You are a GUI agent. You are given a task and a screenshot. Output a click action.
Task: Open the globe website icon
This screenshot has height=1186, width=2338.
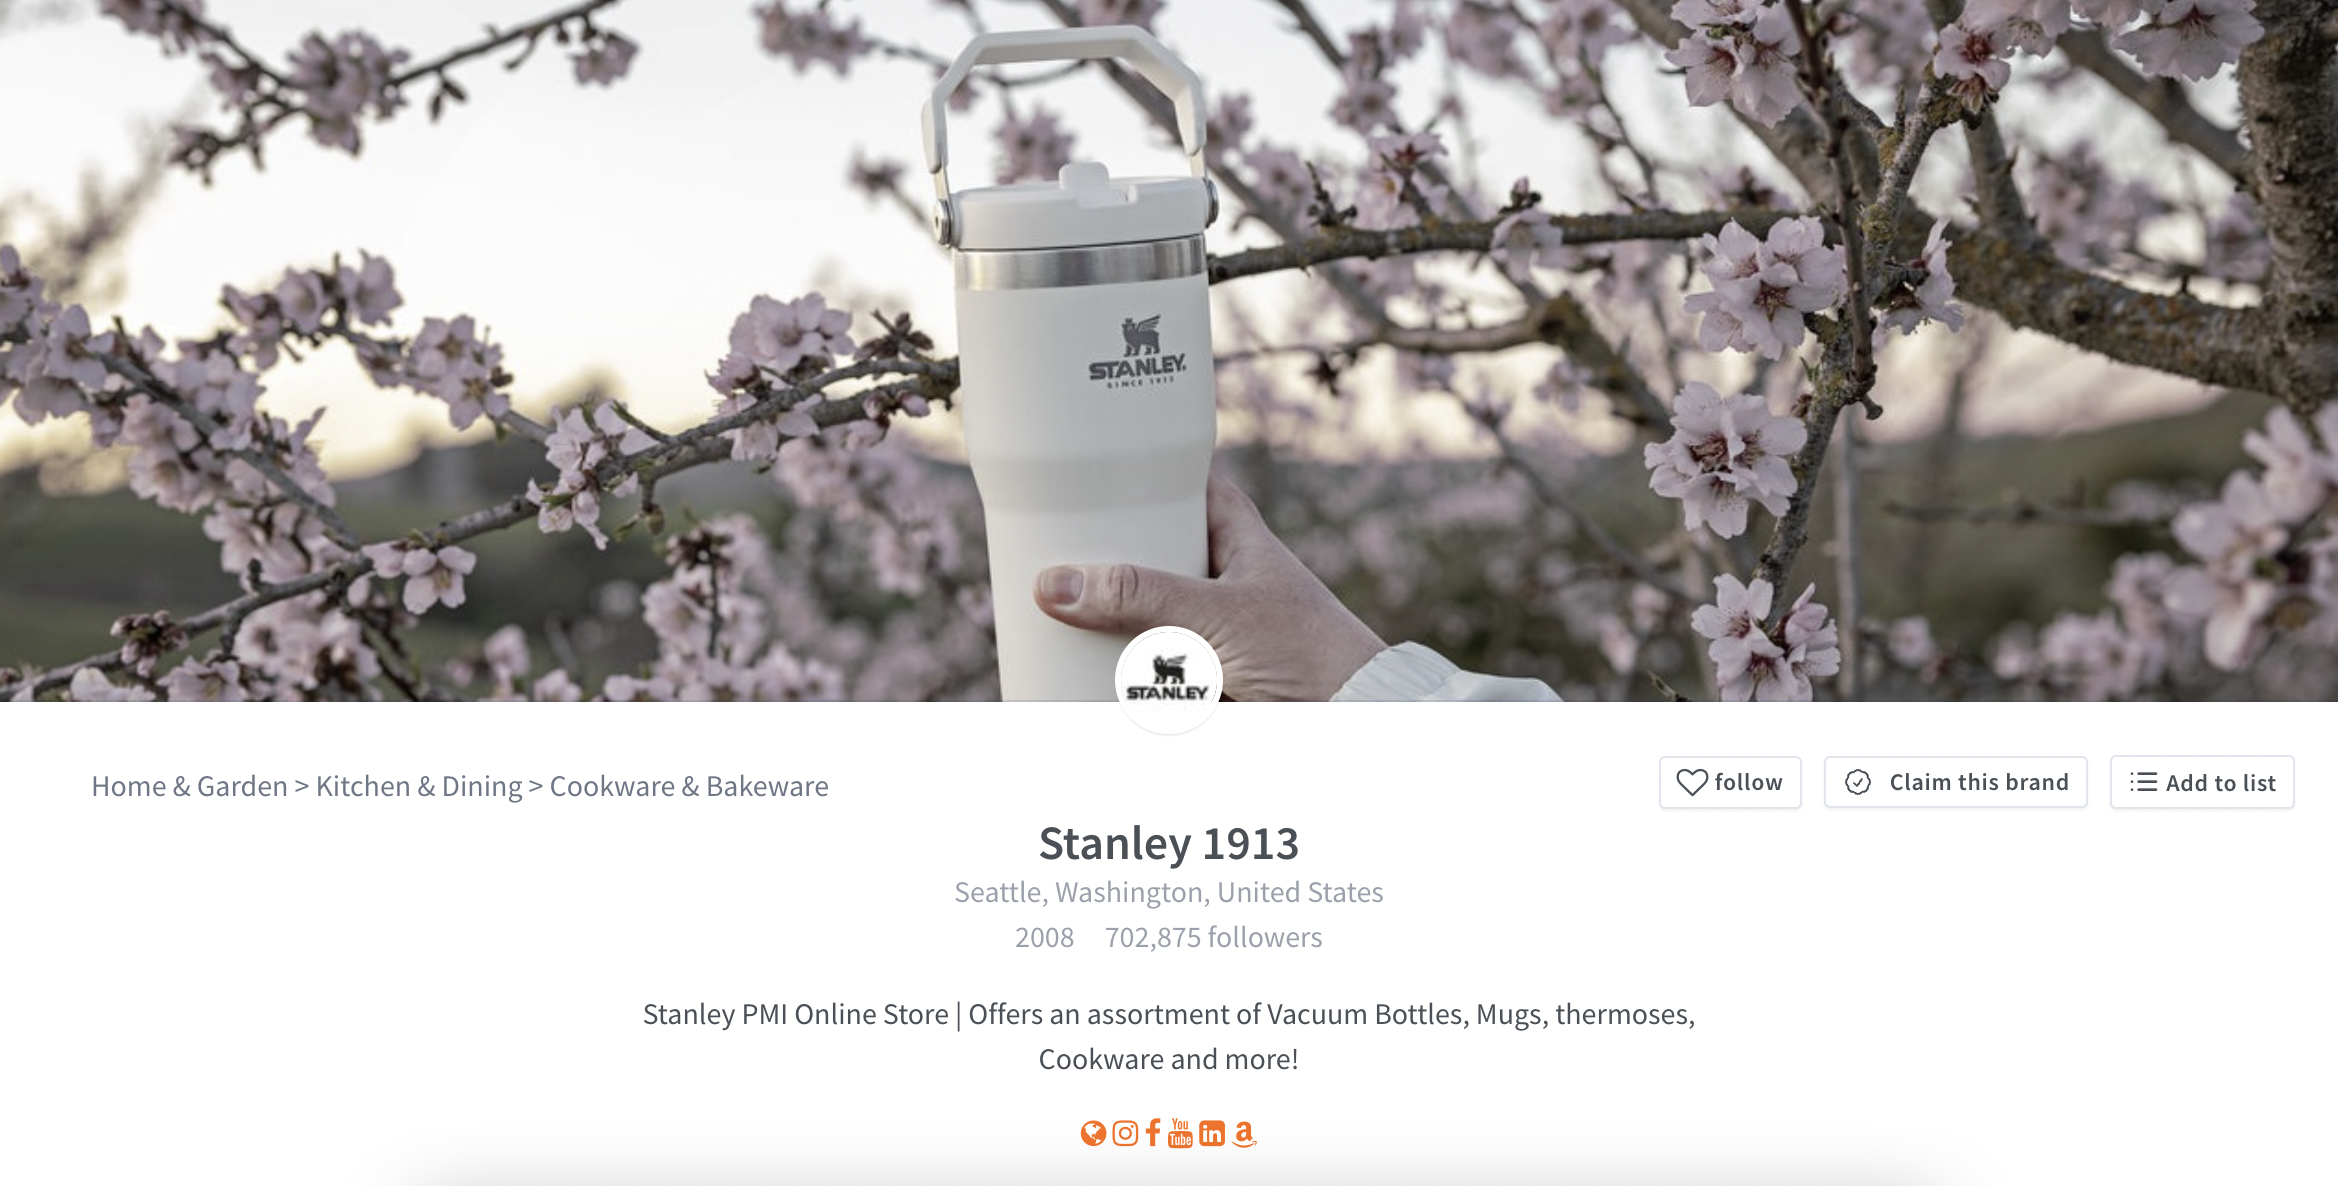[1093, 1133]
